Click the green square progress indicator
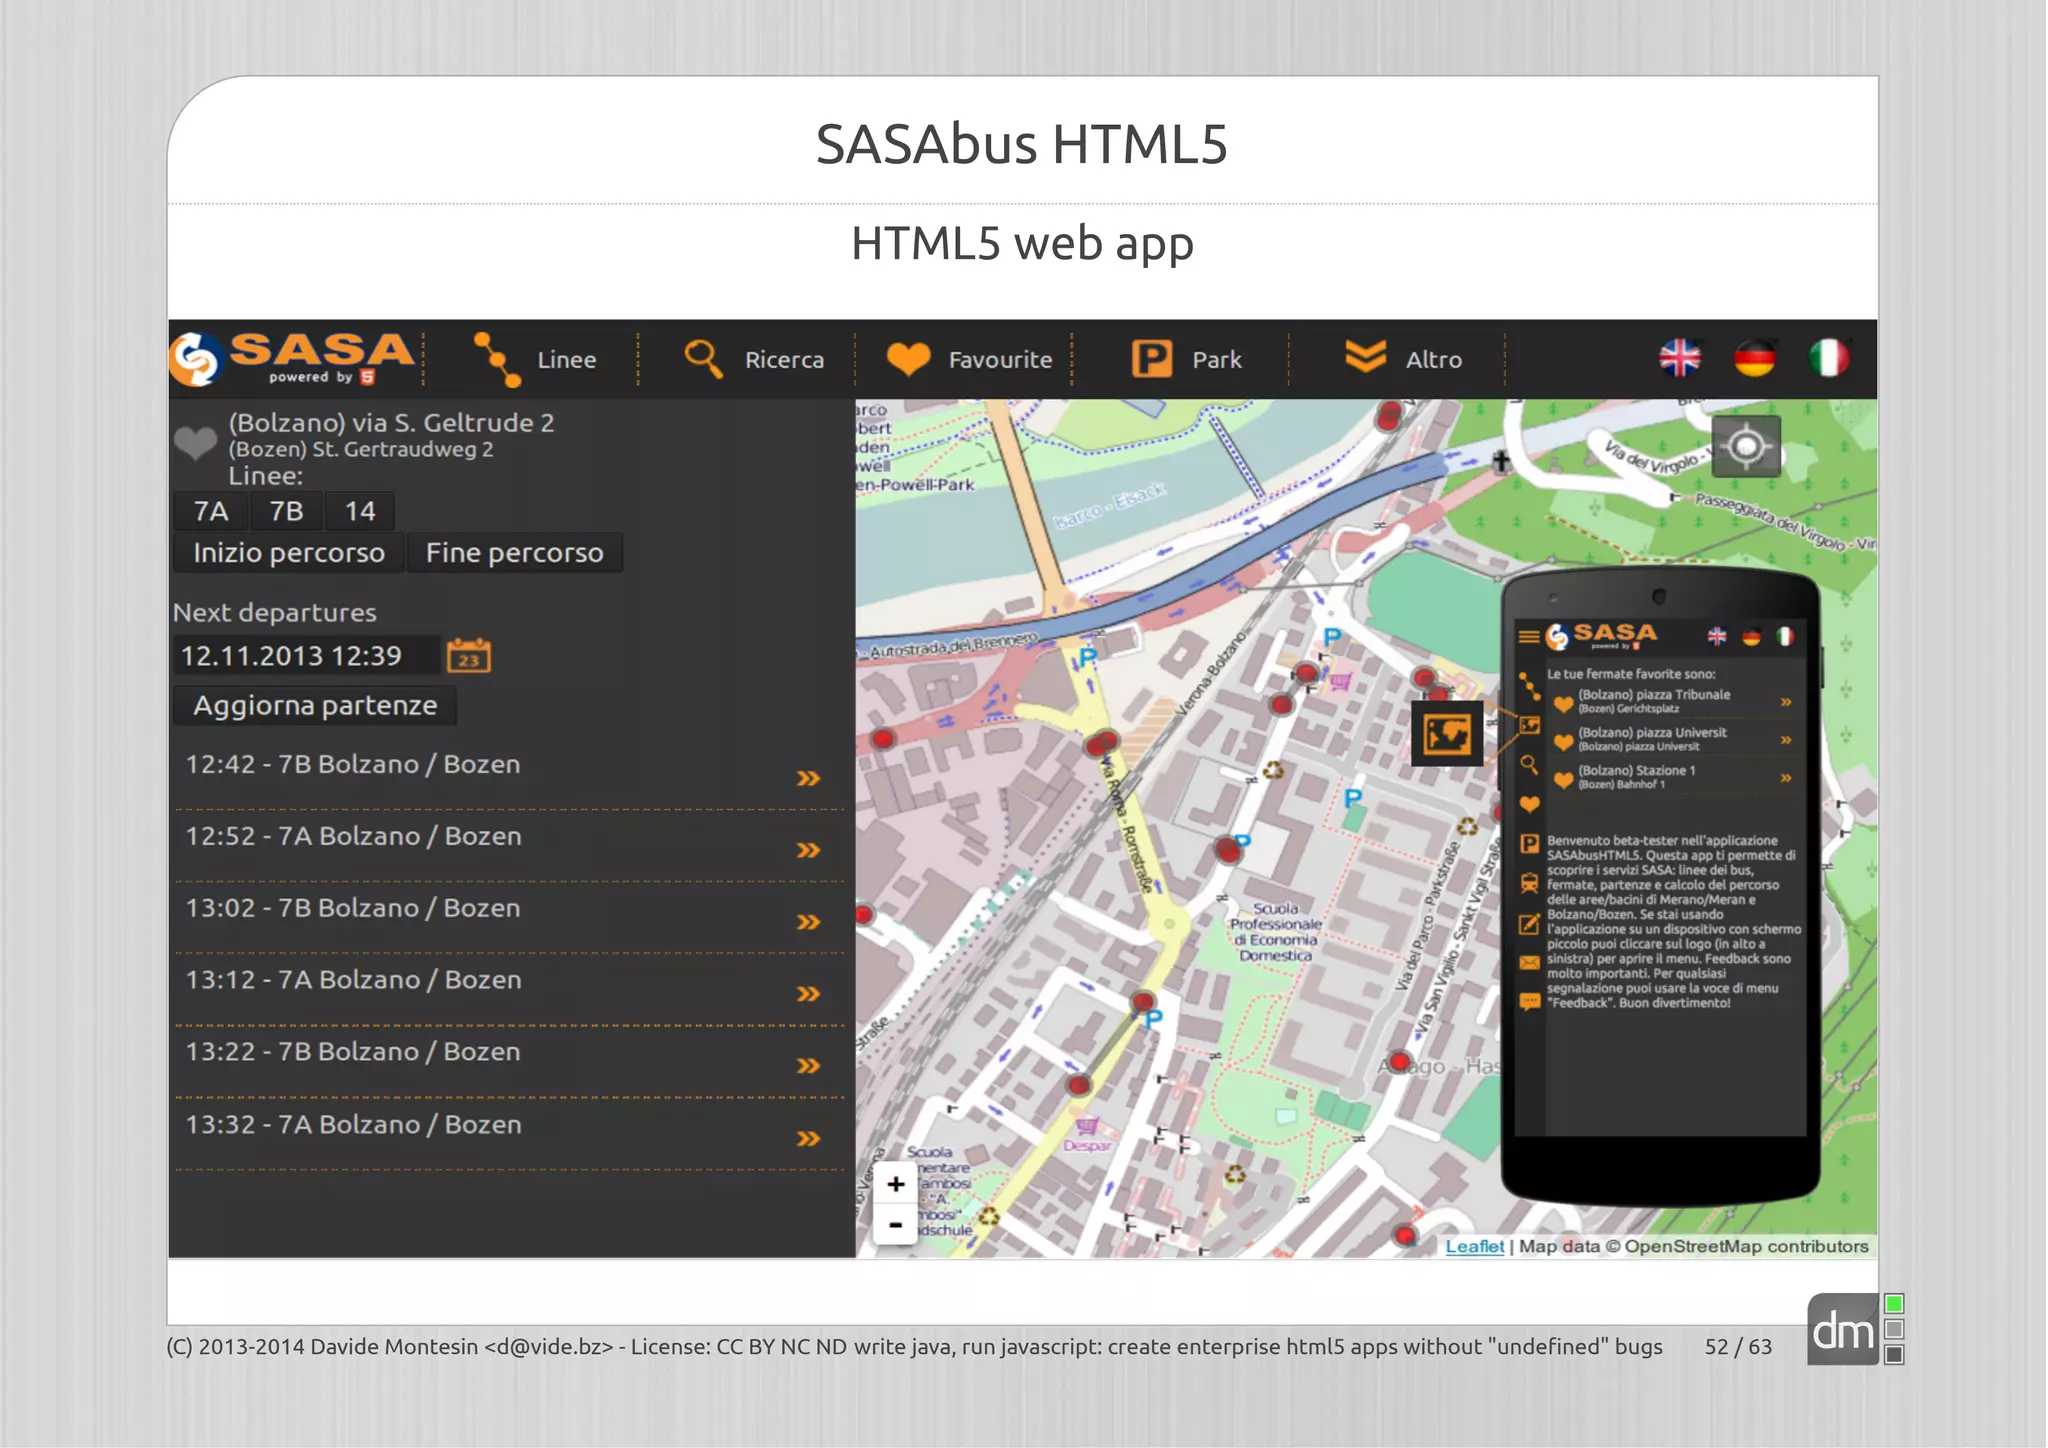The image size is (2048, 1448). click(x=1893, y=1303)
